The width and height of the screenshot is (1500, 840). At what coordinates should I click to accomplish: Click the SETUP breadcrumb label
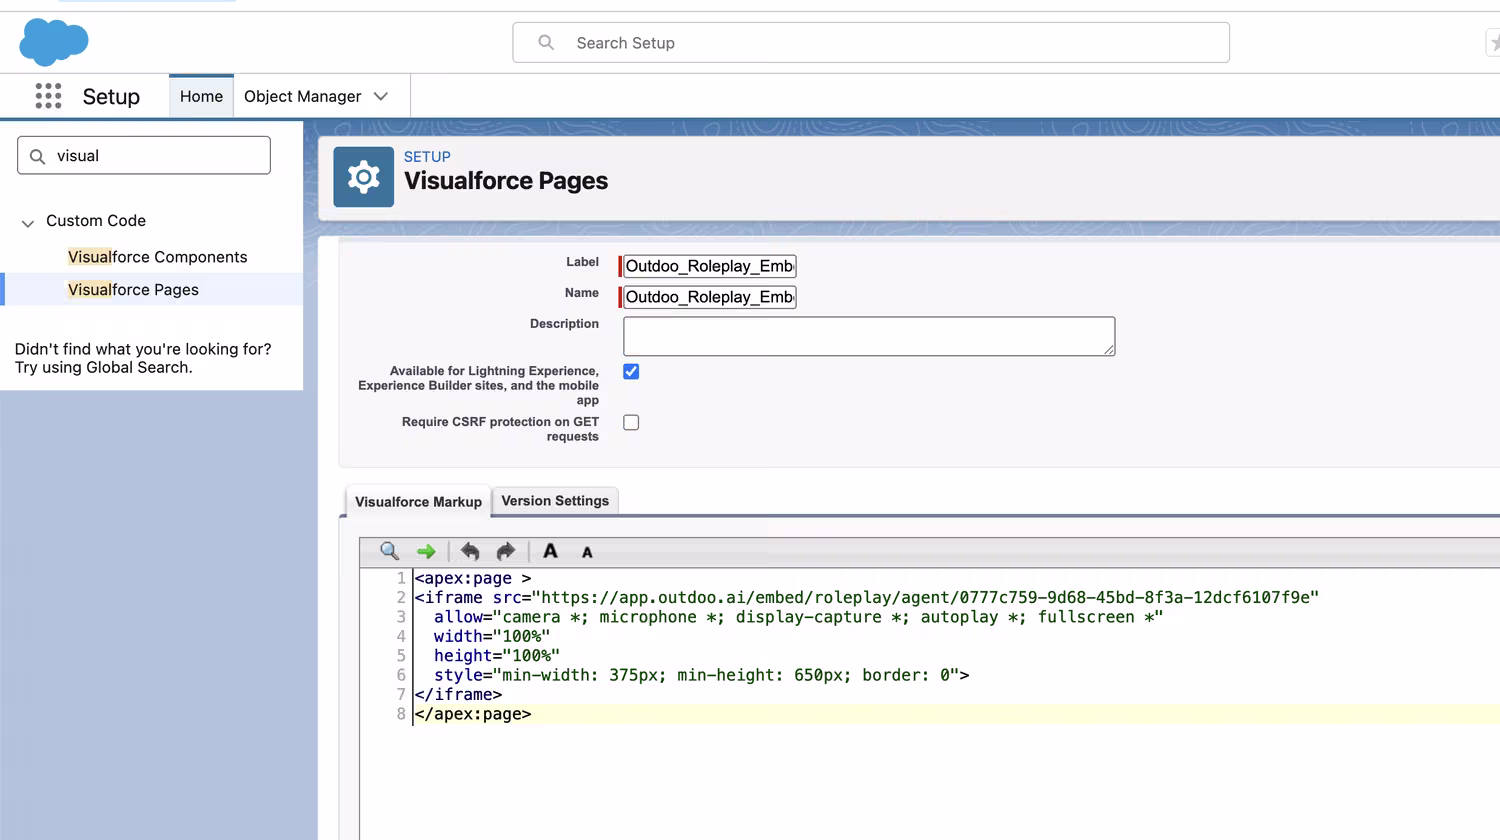tap(427, 157)
